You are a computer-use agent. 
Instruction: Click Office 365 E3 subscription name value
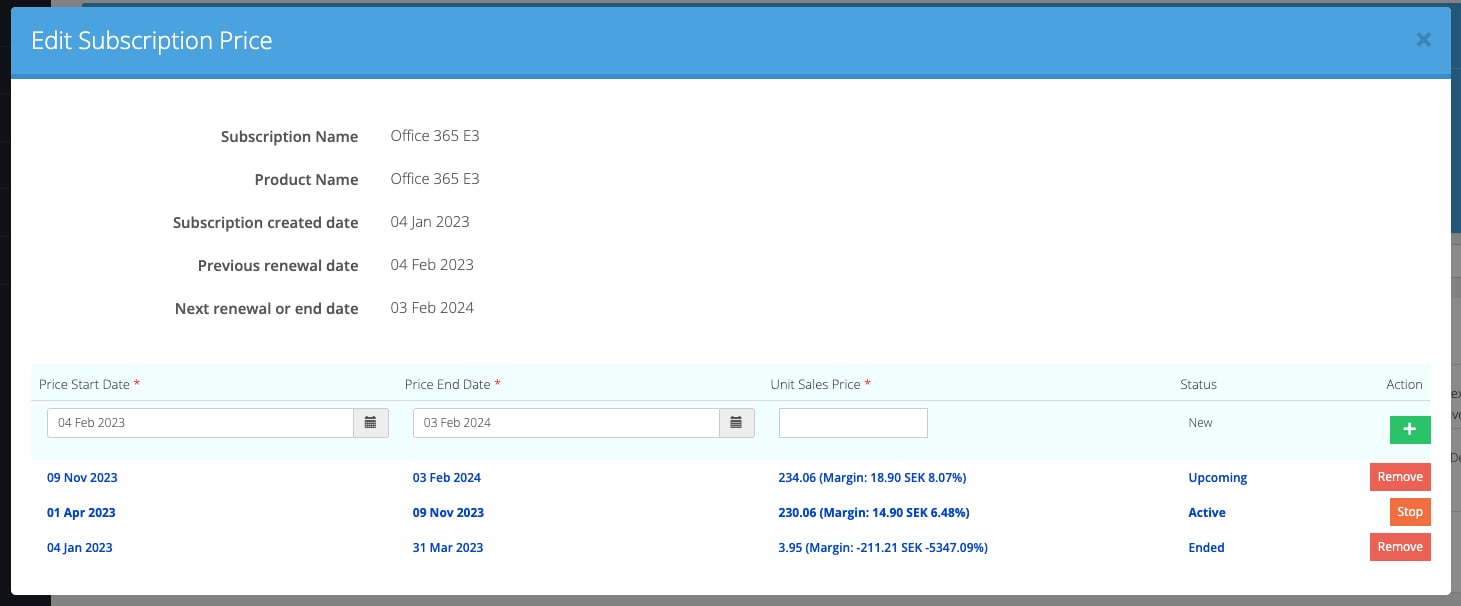tap(435, 136)
